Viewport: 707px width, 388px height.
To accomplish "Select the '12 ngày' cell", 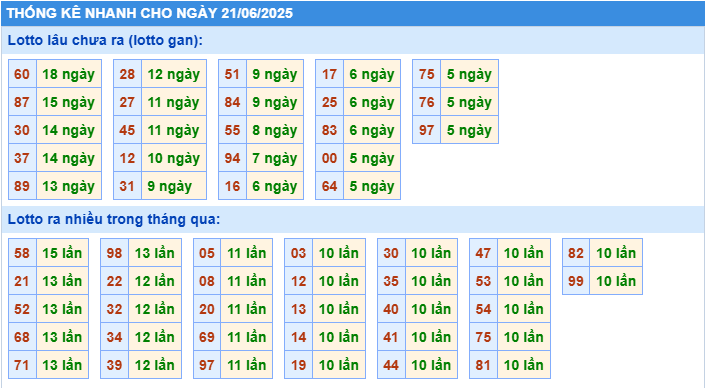I will click(x=174, y=74).
